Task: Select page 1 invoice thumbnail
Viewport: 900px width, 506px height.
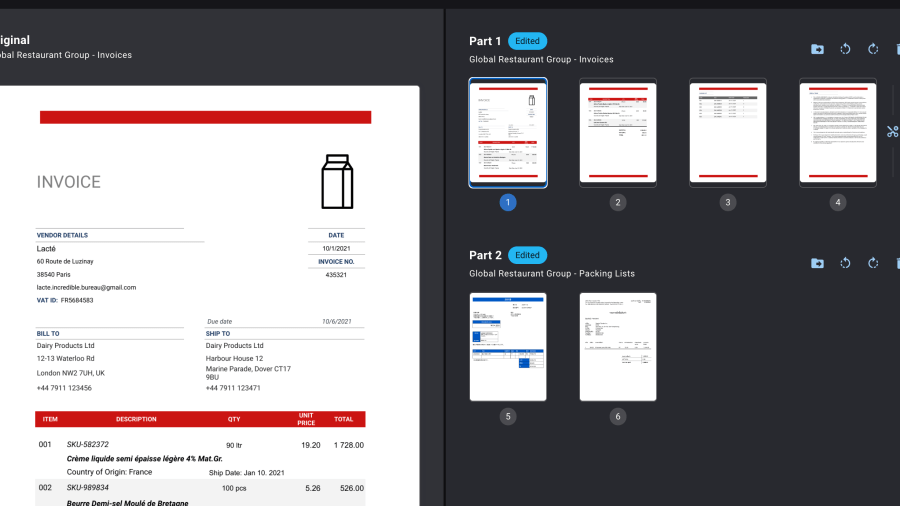Action: point(508,132)
